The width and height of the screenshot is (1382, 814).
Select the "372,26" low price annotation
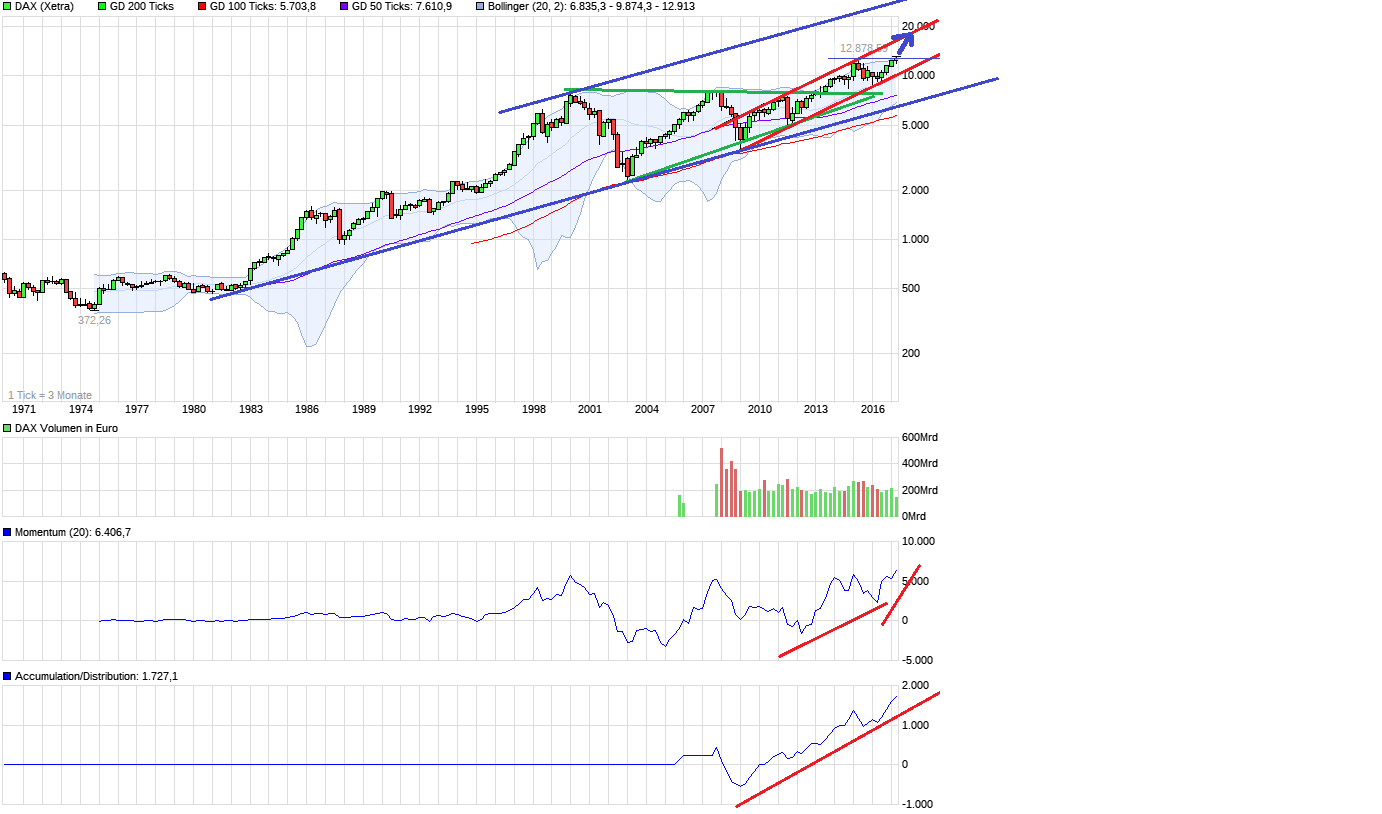pyautogui.click(x=95, y=320)
